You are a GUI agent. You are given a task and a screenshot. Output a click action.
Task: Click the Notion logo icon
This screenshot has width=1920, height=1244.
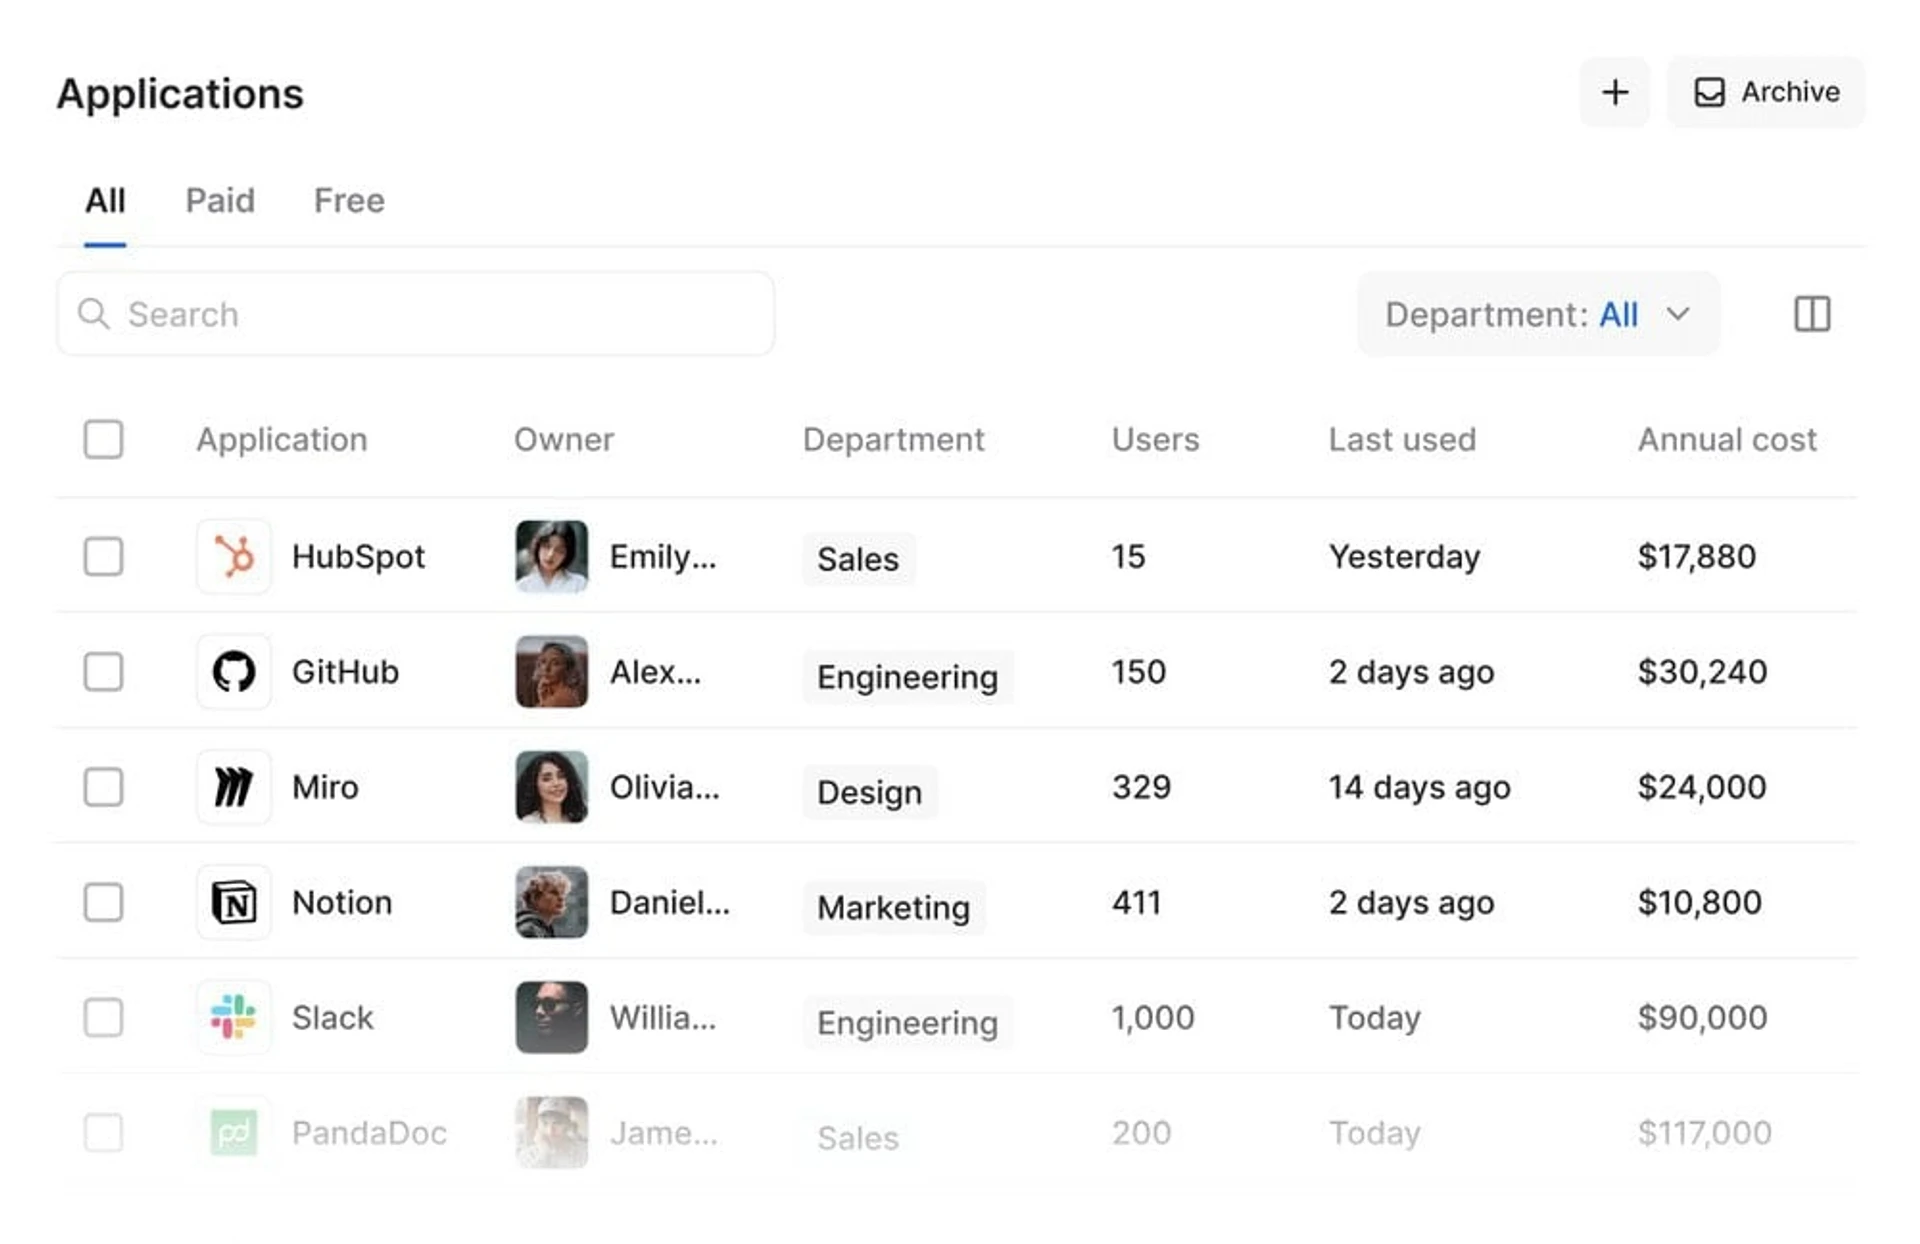(234, 903)
